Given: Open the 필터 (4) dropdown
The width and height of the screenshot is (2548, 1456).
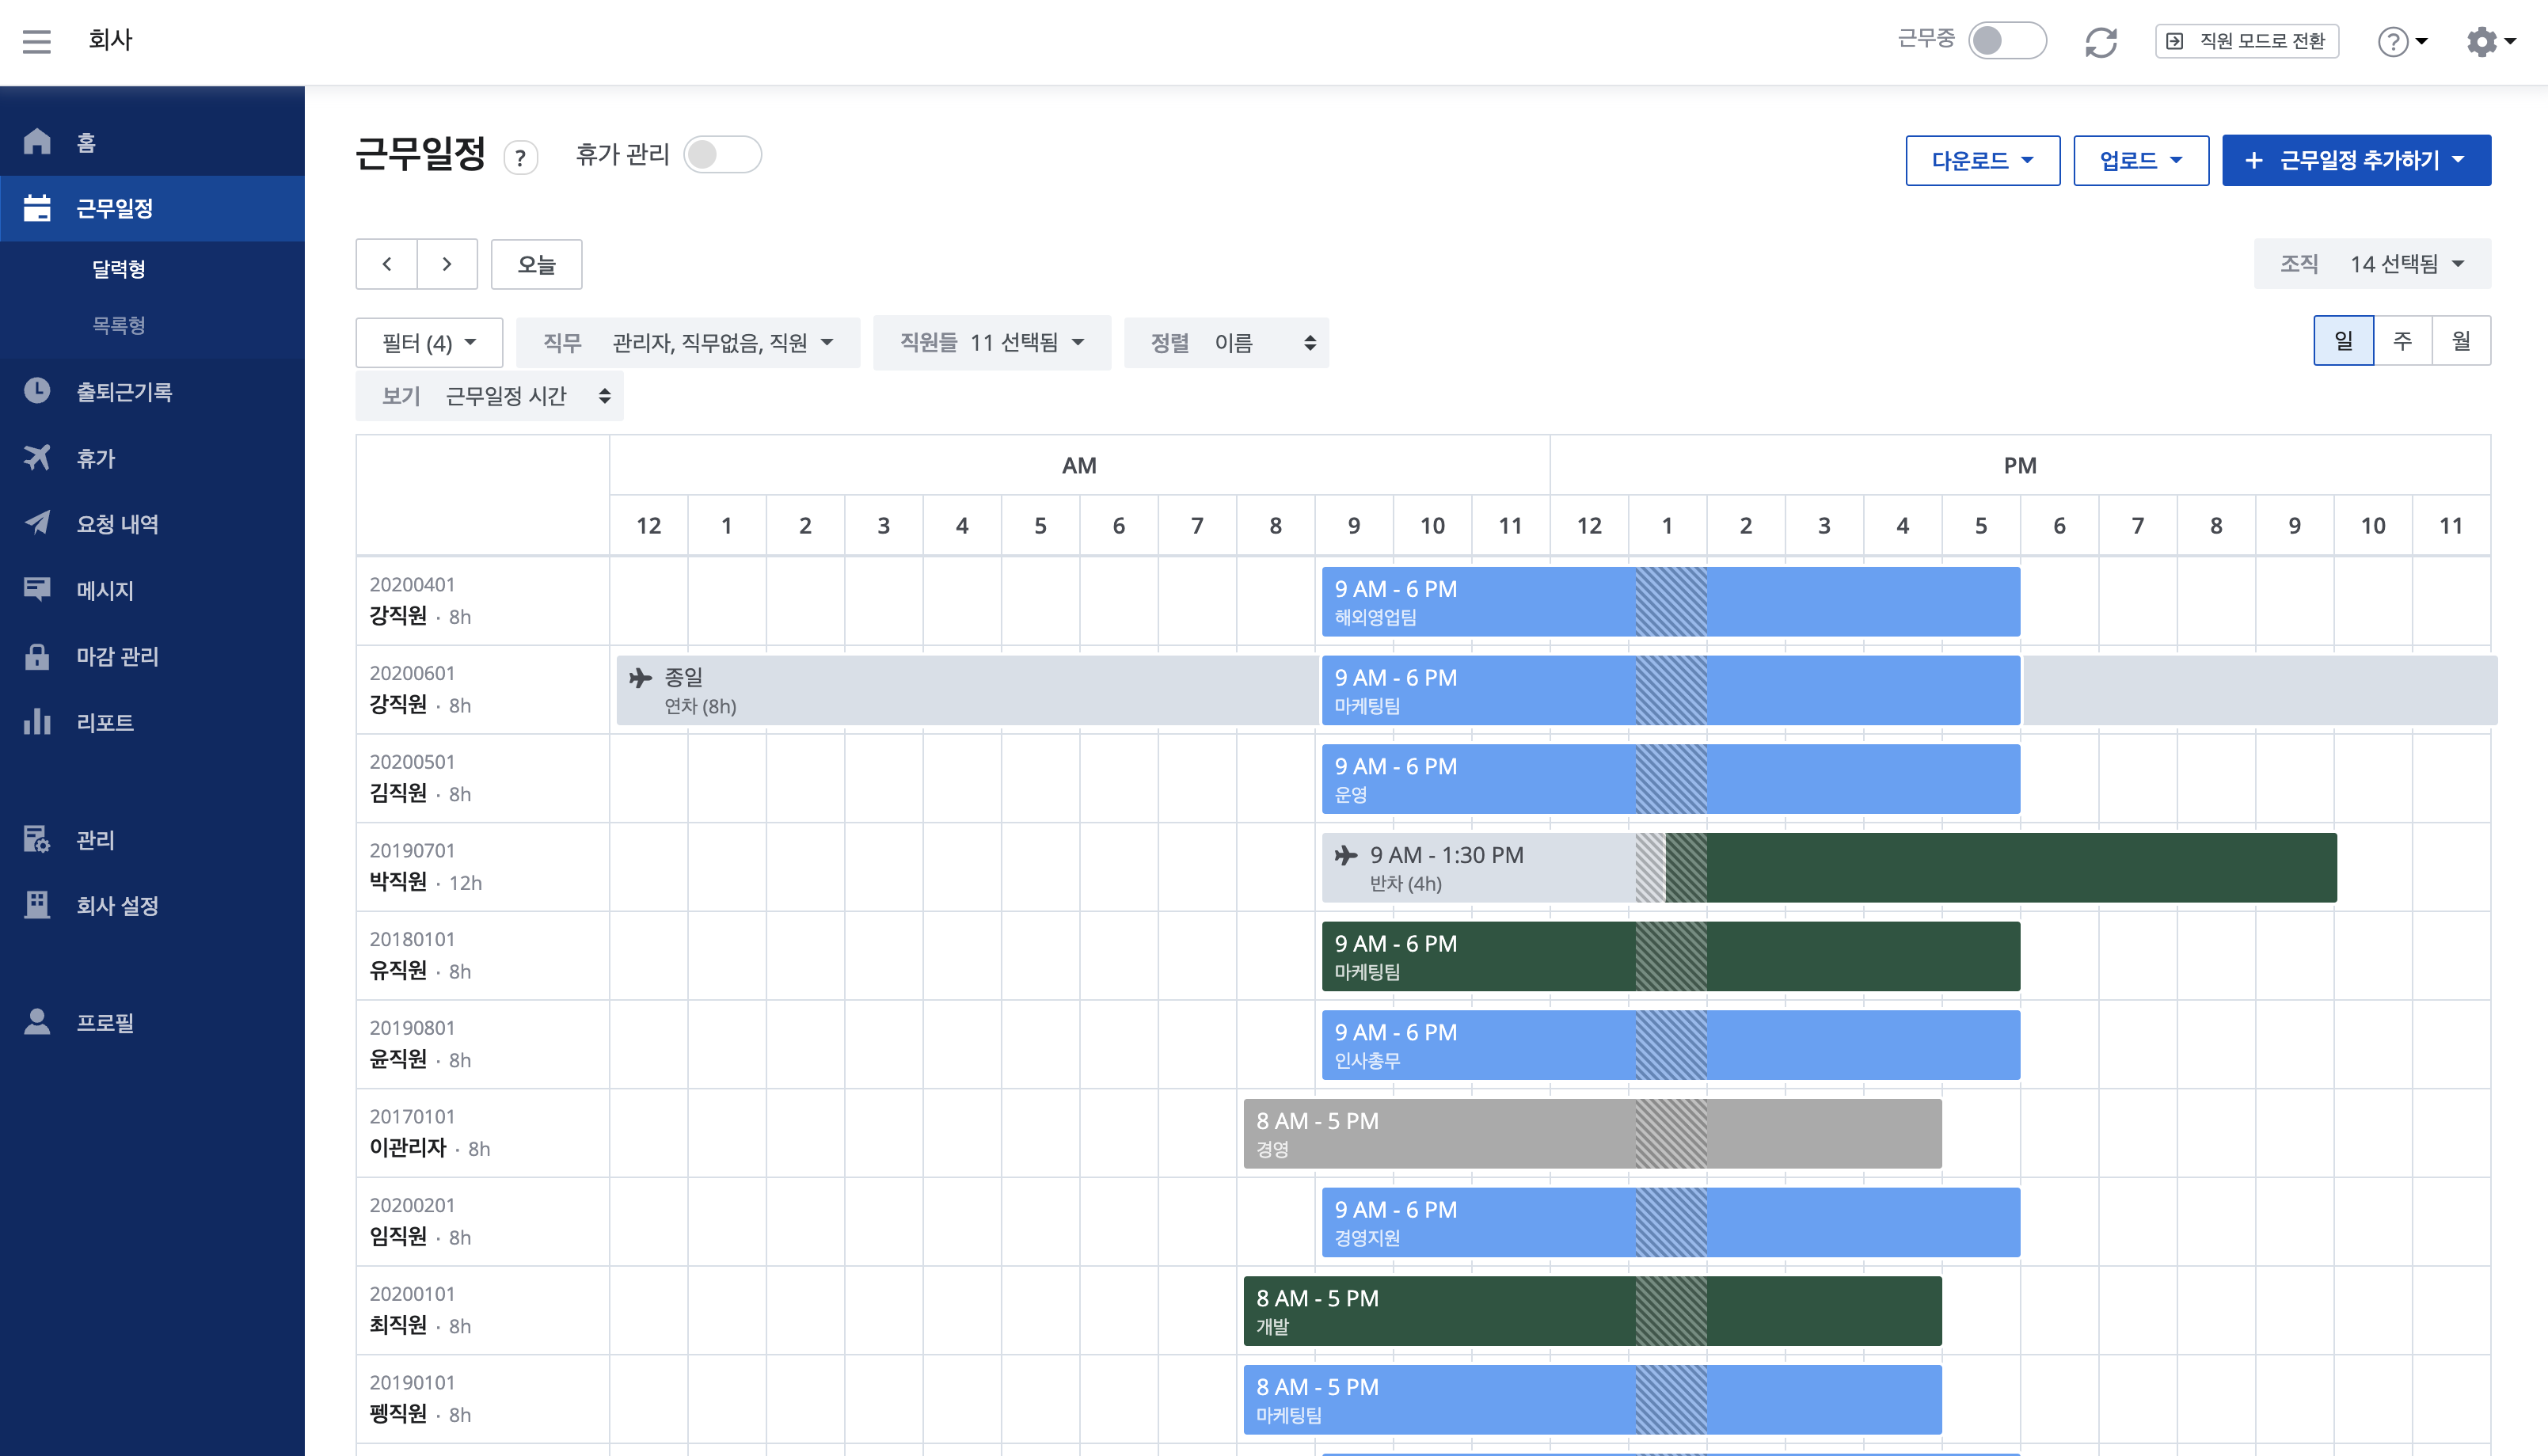Looking at the screenshot, I should pos(428,342).
